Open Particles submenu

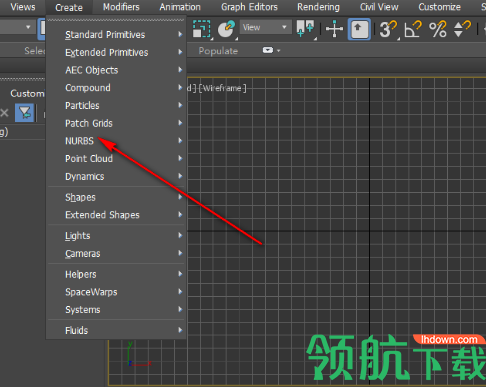point(116,105)
